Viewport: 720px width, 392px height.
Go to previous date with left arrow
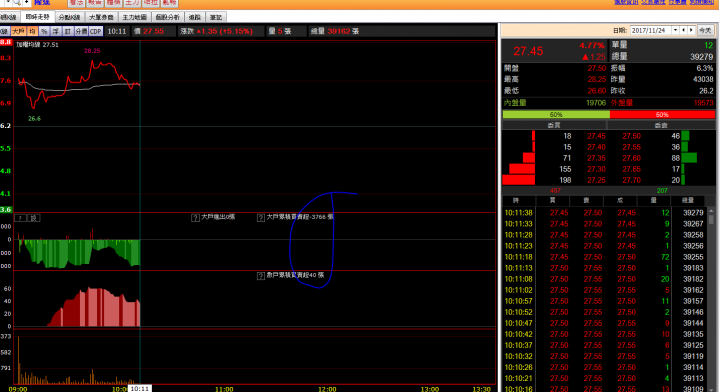click(x=683, y=30)
